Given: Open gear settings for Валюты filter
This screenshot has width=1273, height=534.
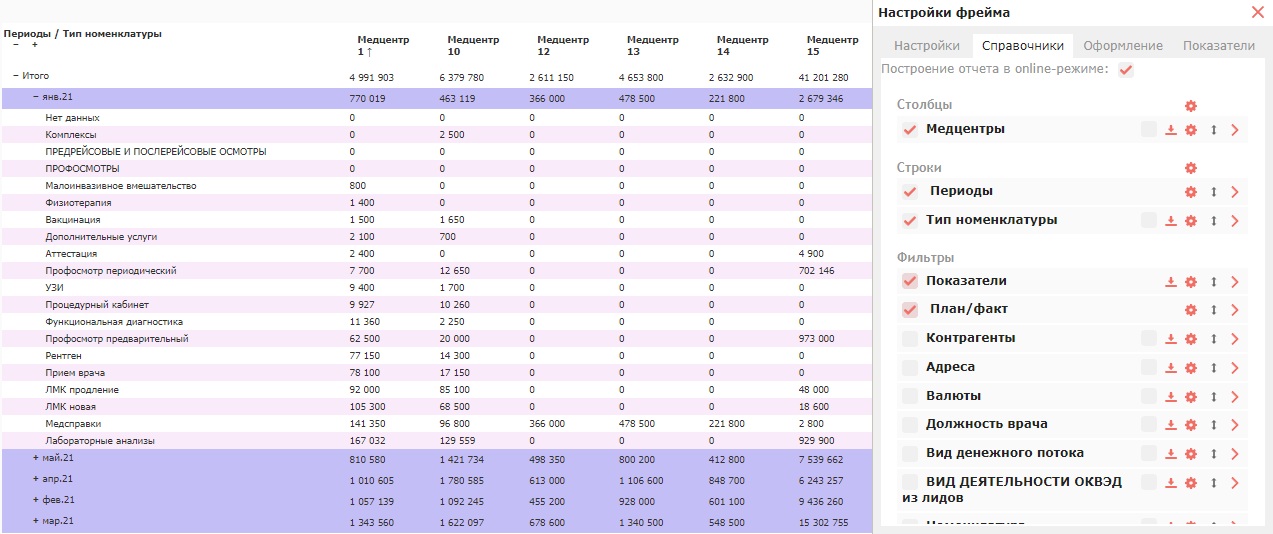Looking at the screenshot, I should pos(1190,397).
